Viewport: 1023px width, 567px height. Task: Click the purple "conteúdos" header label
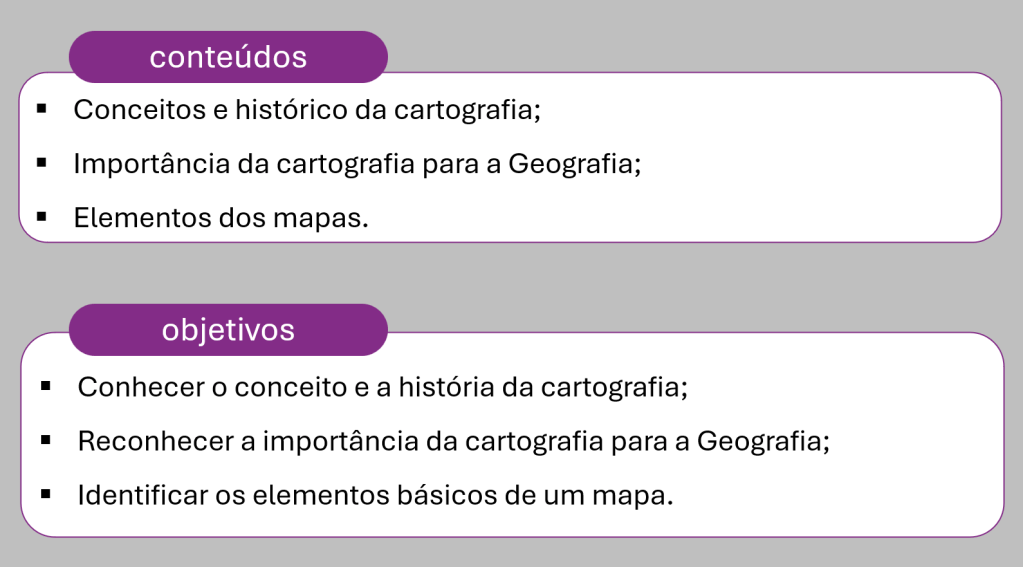pyautogui.click(x=228, y=57)
